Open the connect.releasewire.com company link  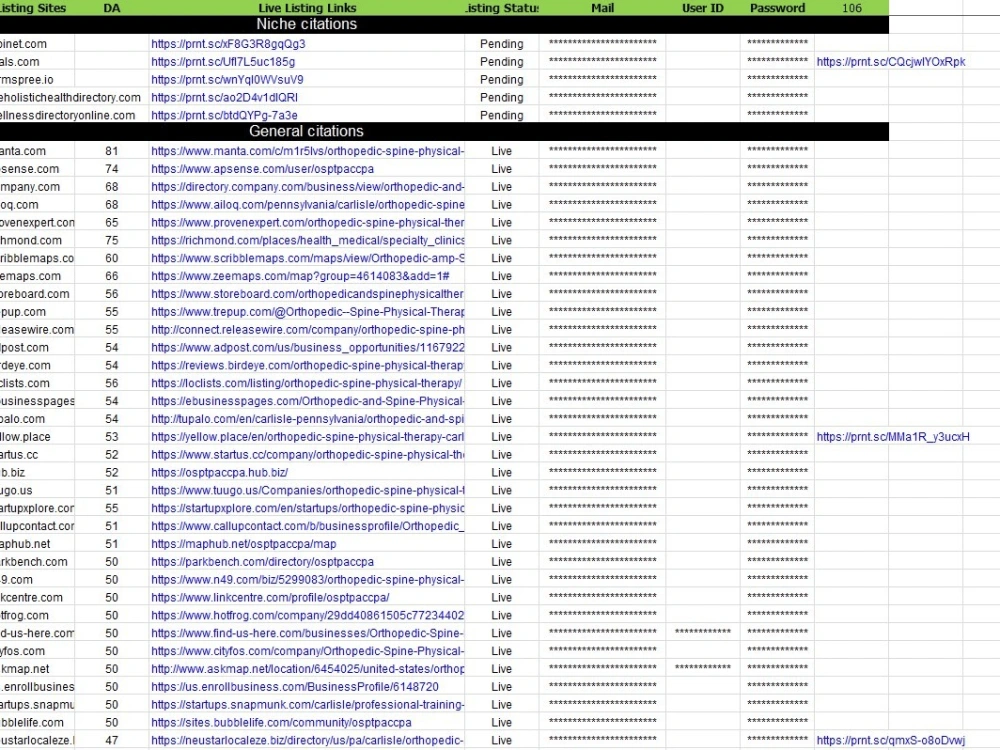[307, 330]
